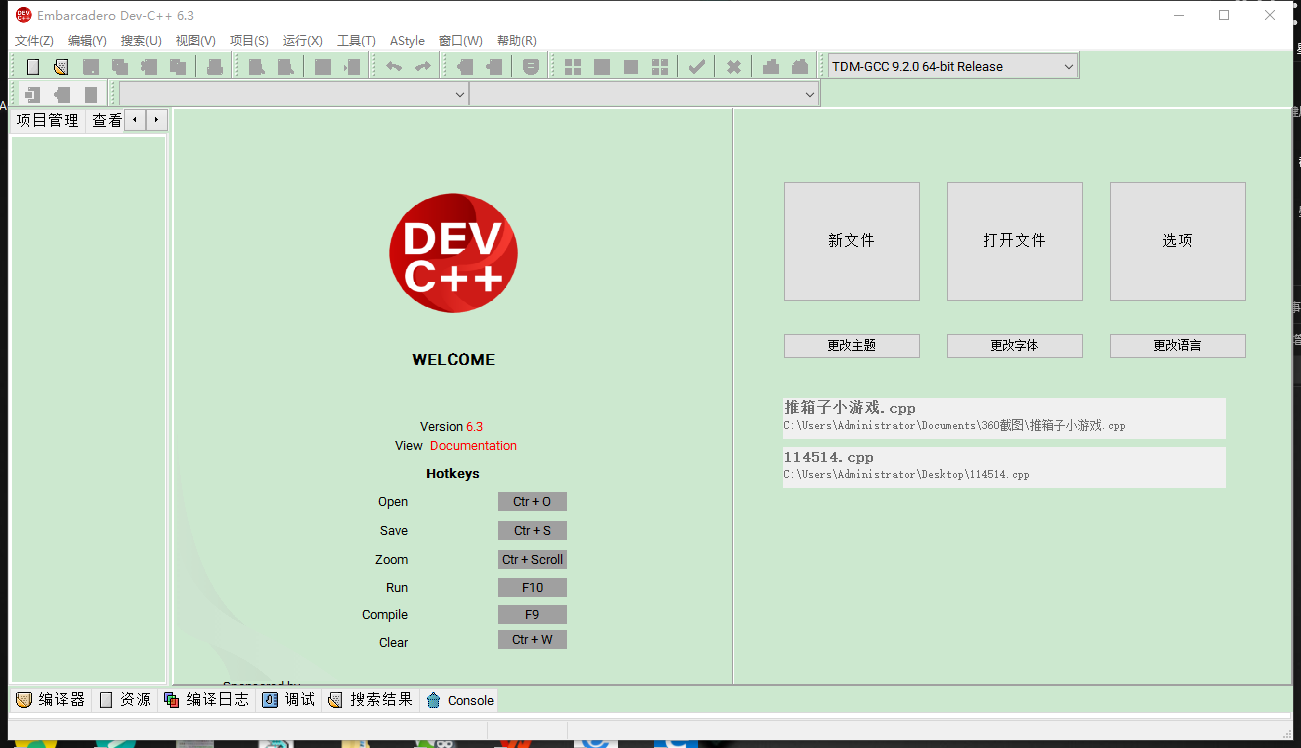Open recent file 推箱子小游戏.cpp
The width and height of the screenshot is (1301, 748).
(1003, 417)
